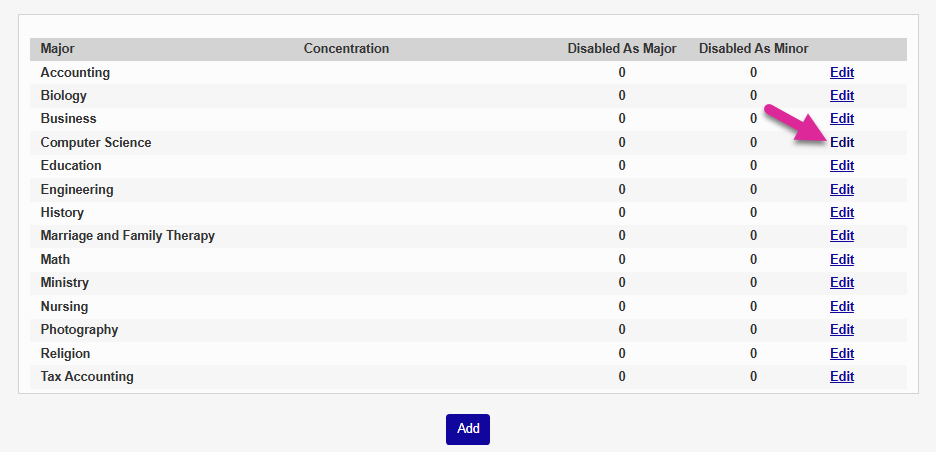This screenshot has height=452, width=936.
Task: Open Edit for the Biology row
Action: pos(842,96)
